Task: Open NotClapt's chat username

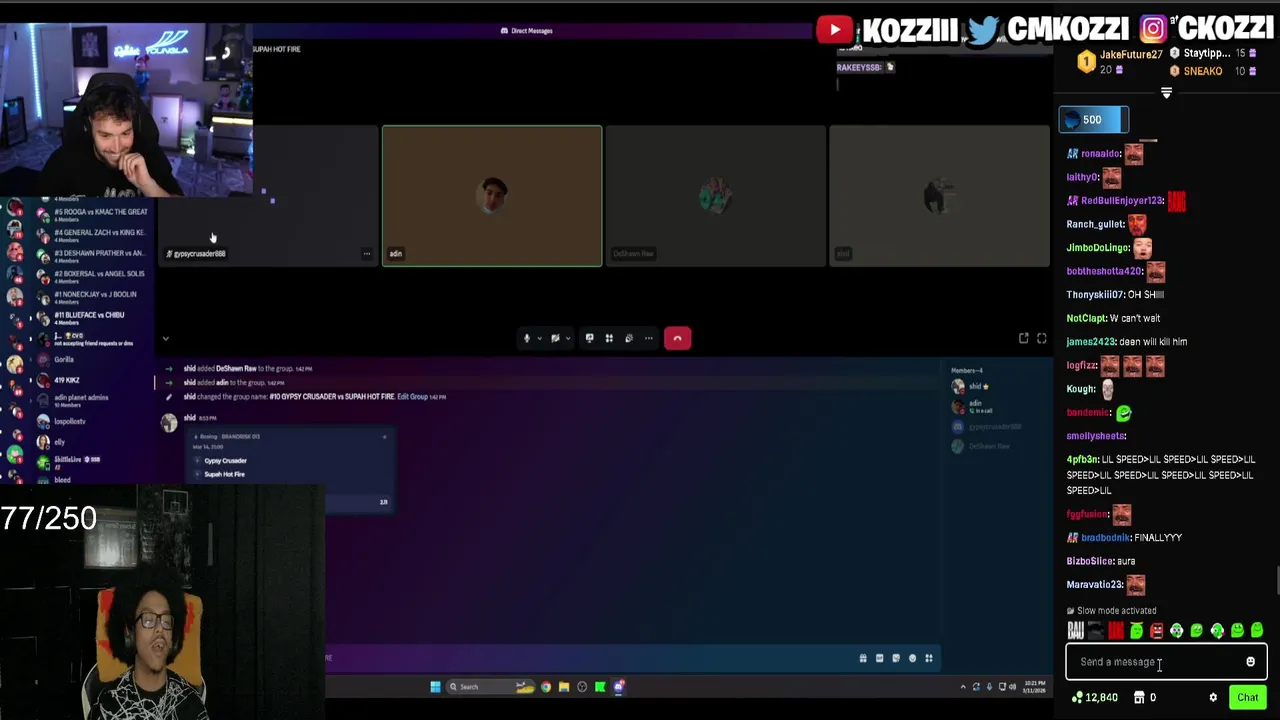Action: tap(1086, 318)
